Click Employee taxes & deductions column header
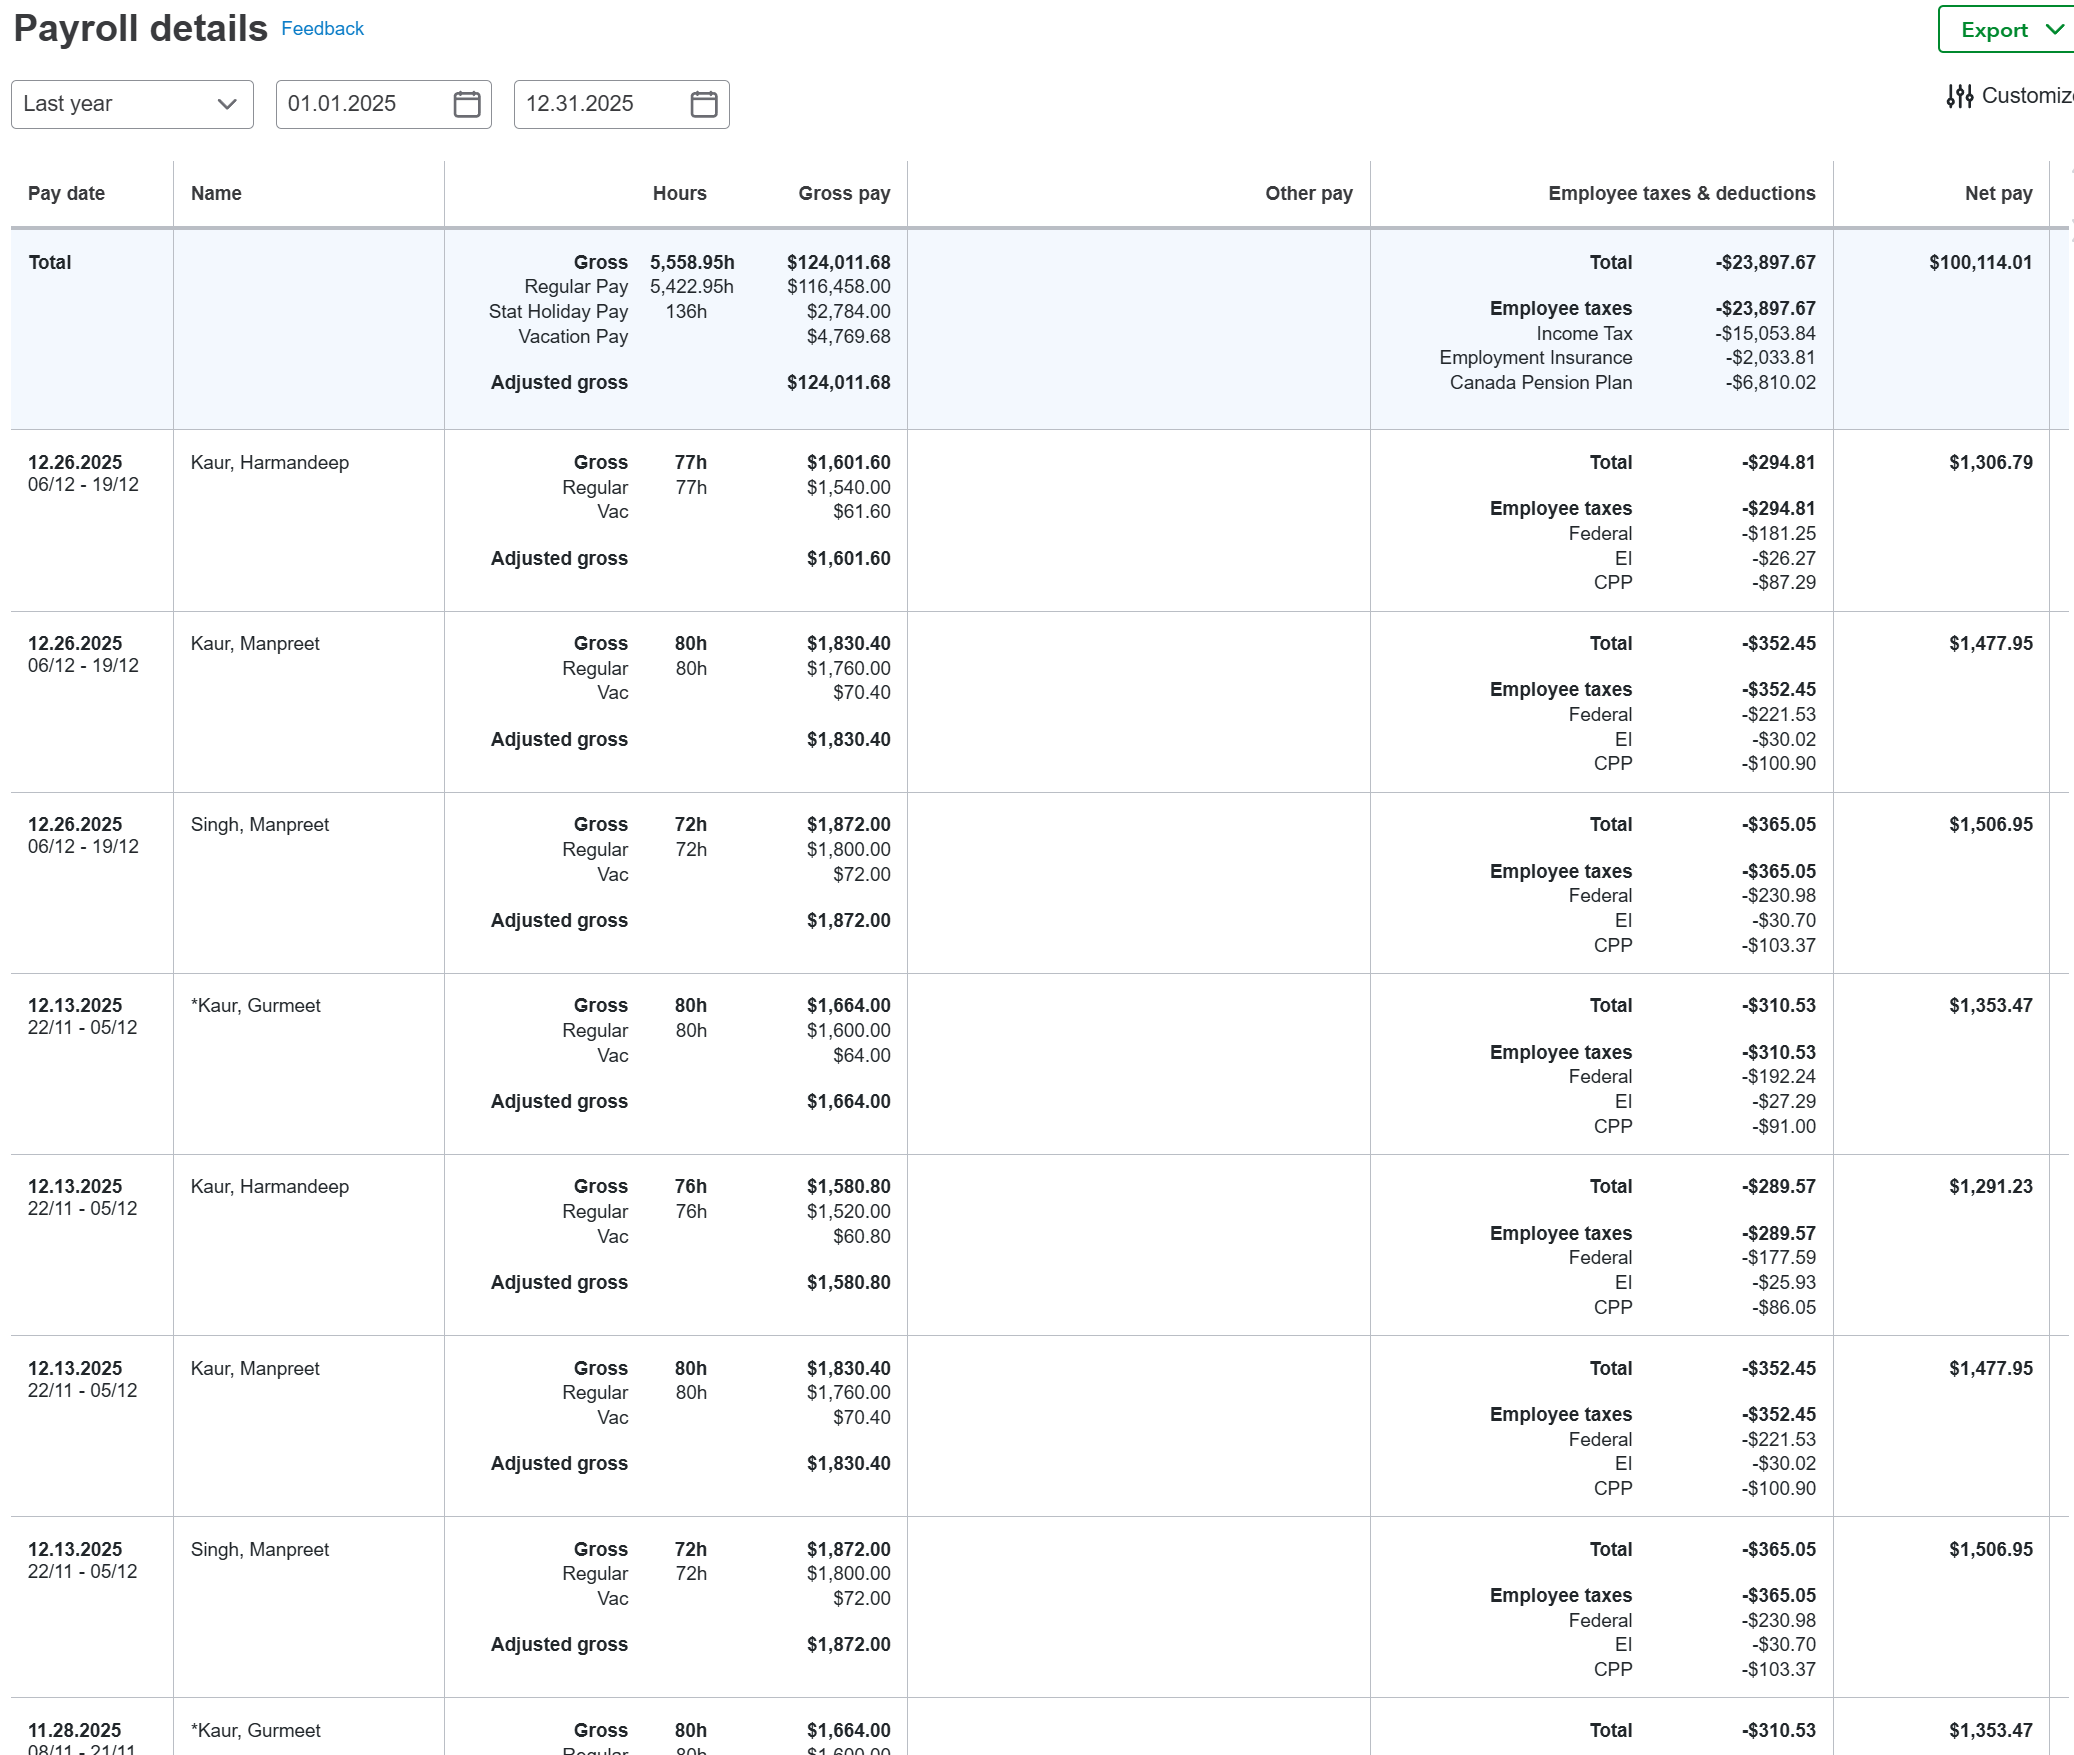 pos(1681,193)
